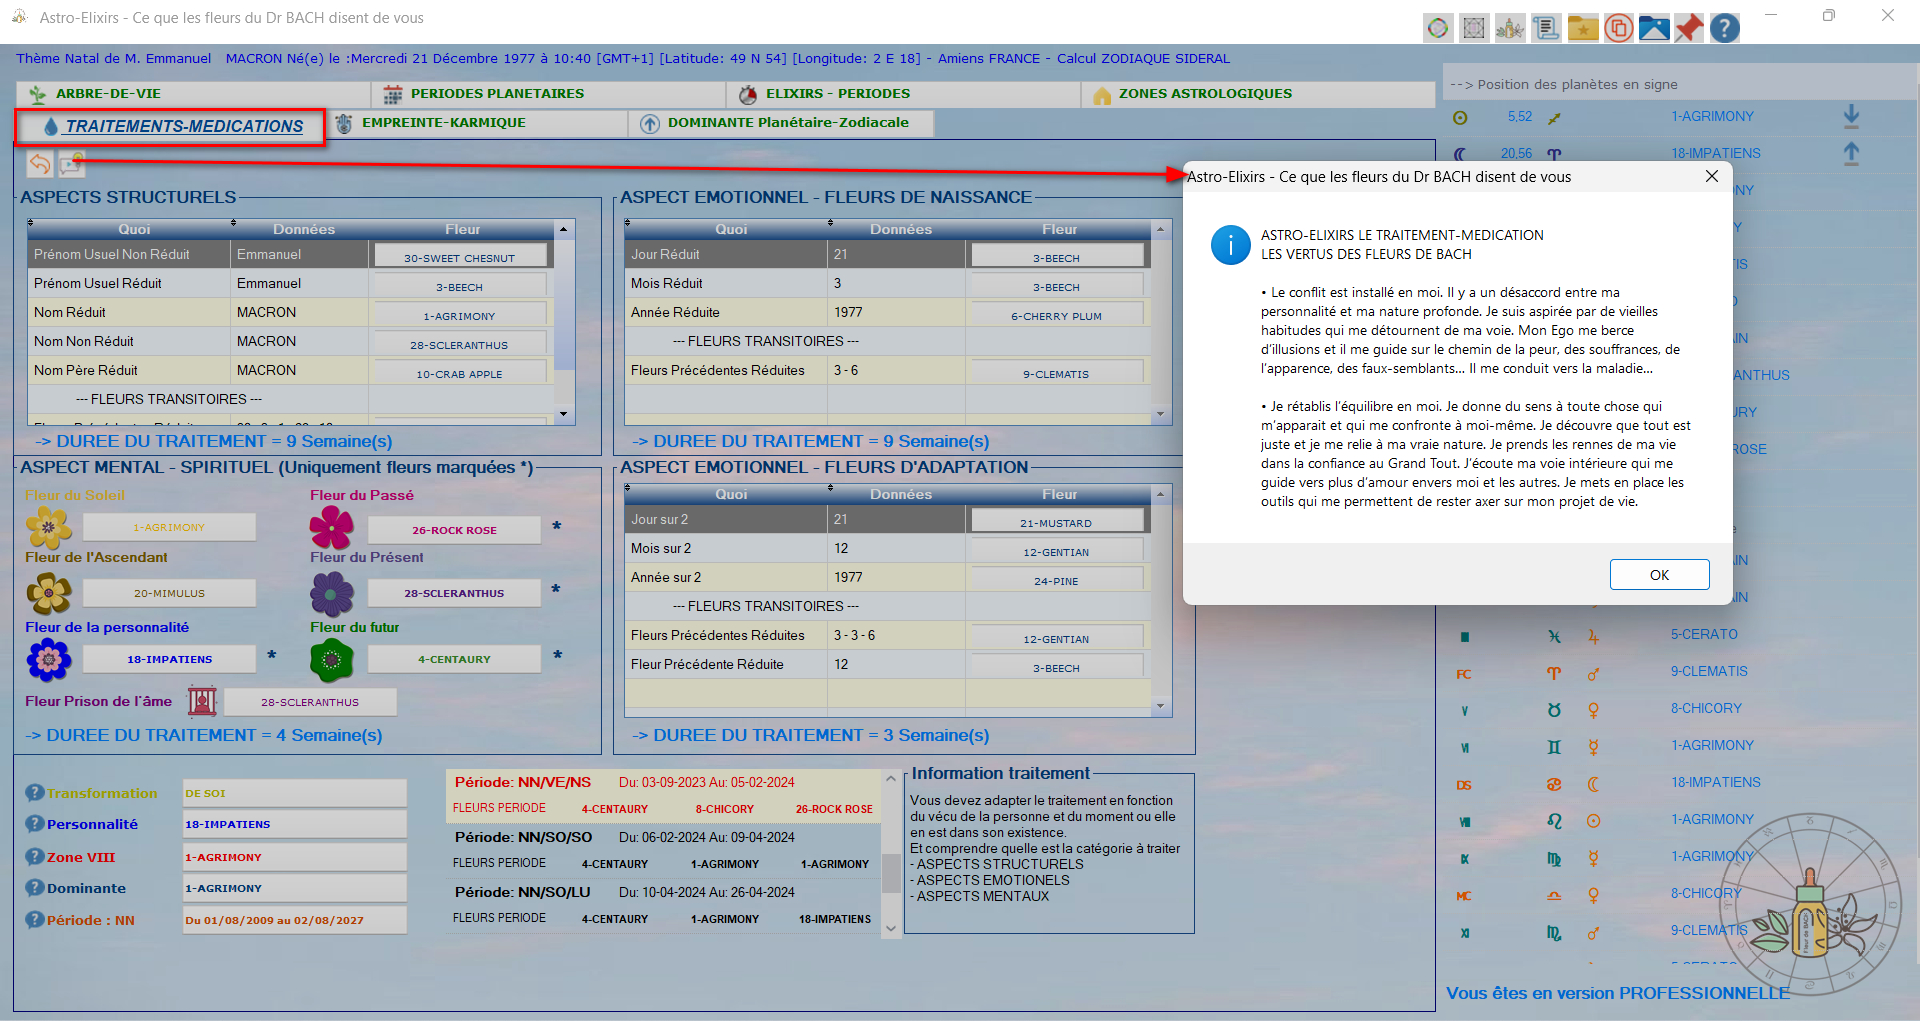Screen dimensions: 1920x1021
Task: Click the down arrow of periods list scrollbar
Action: [891, 928]
